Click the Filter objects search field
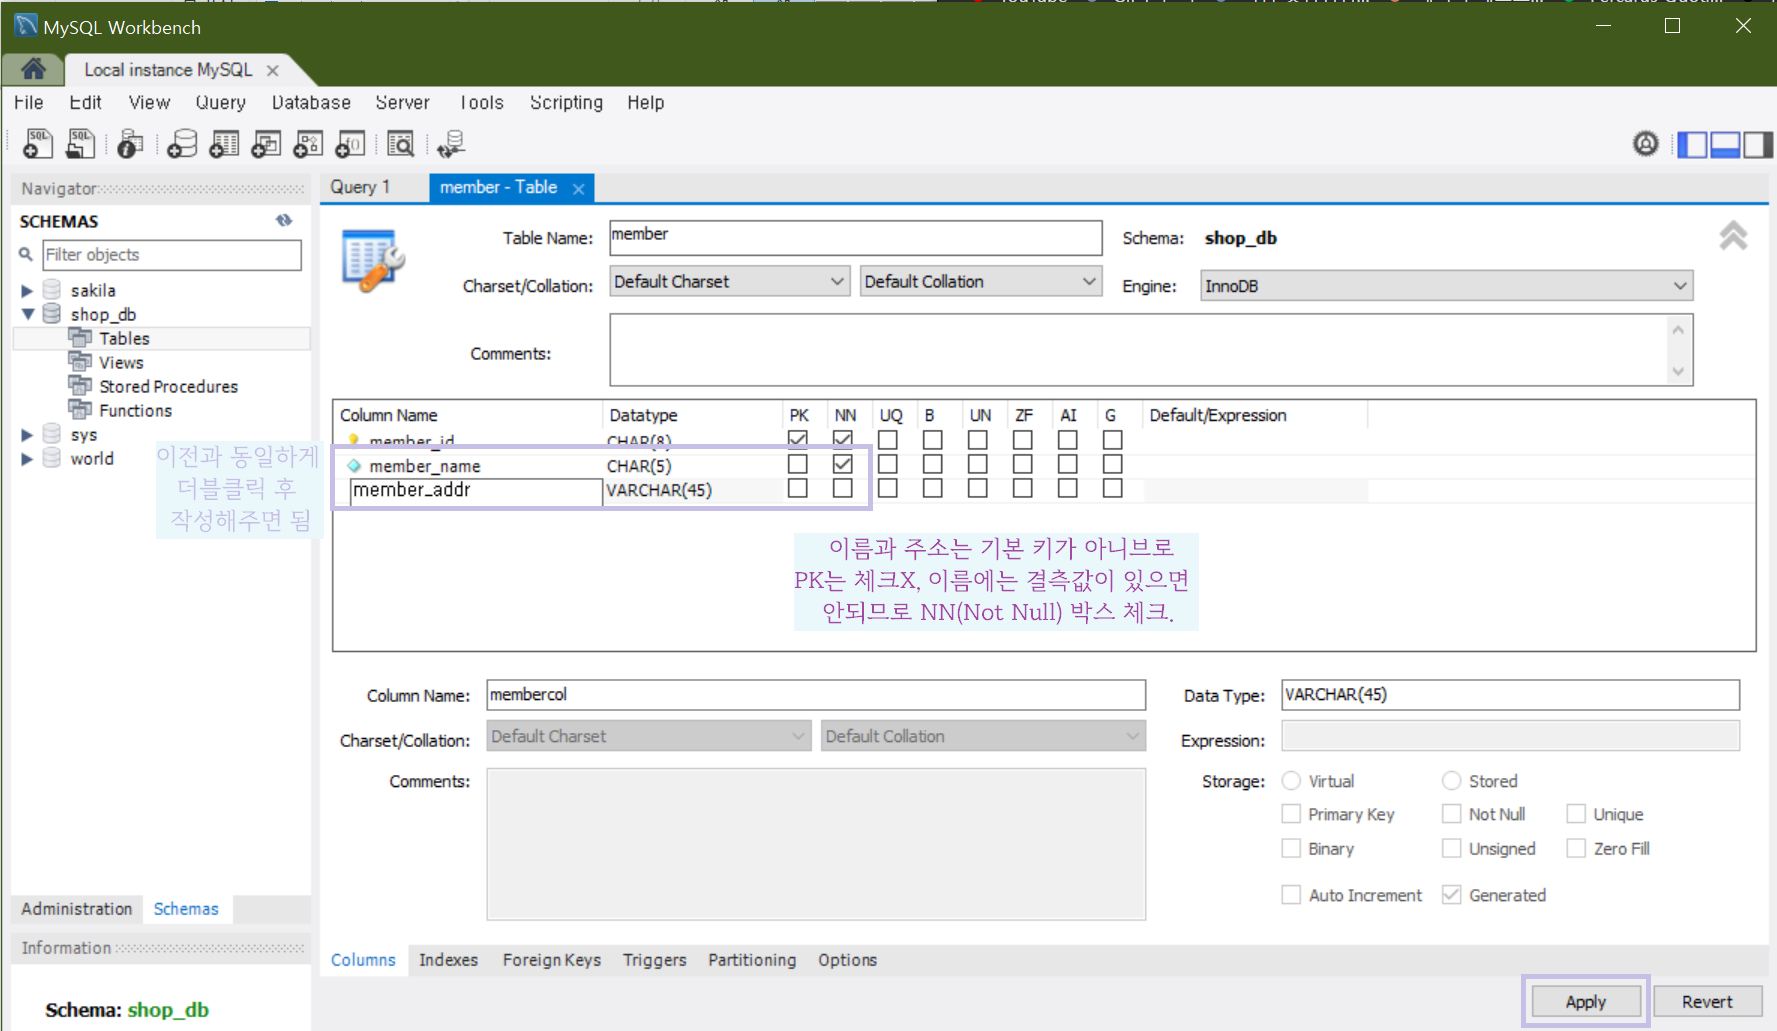This screenshot has width=1777, height=1031. [172, 255]
